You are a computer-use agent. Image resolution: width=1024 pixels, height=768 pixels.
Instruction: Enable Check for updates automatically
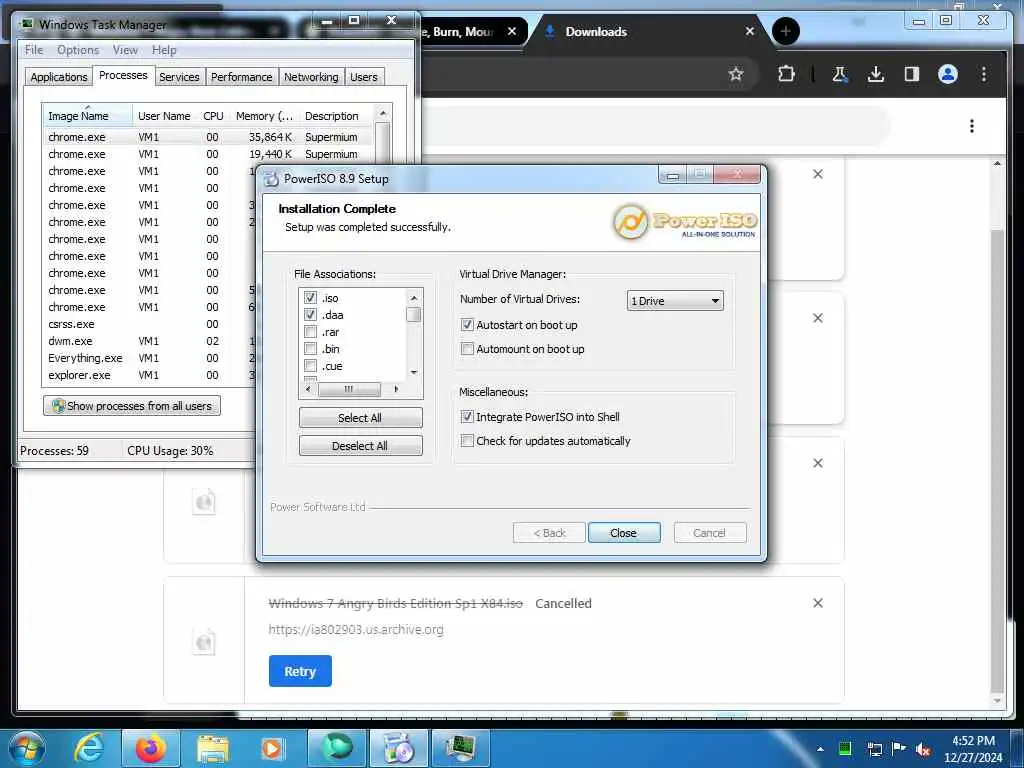[467, 441]
